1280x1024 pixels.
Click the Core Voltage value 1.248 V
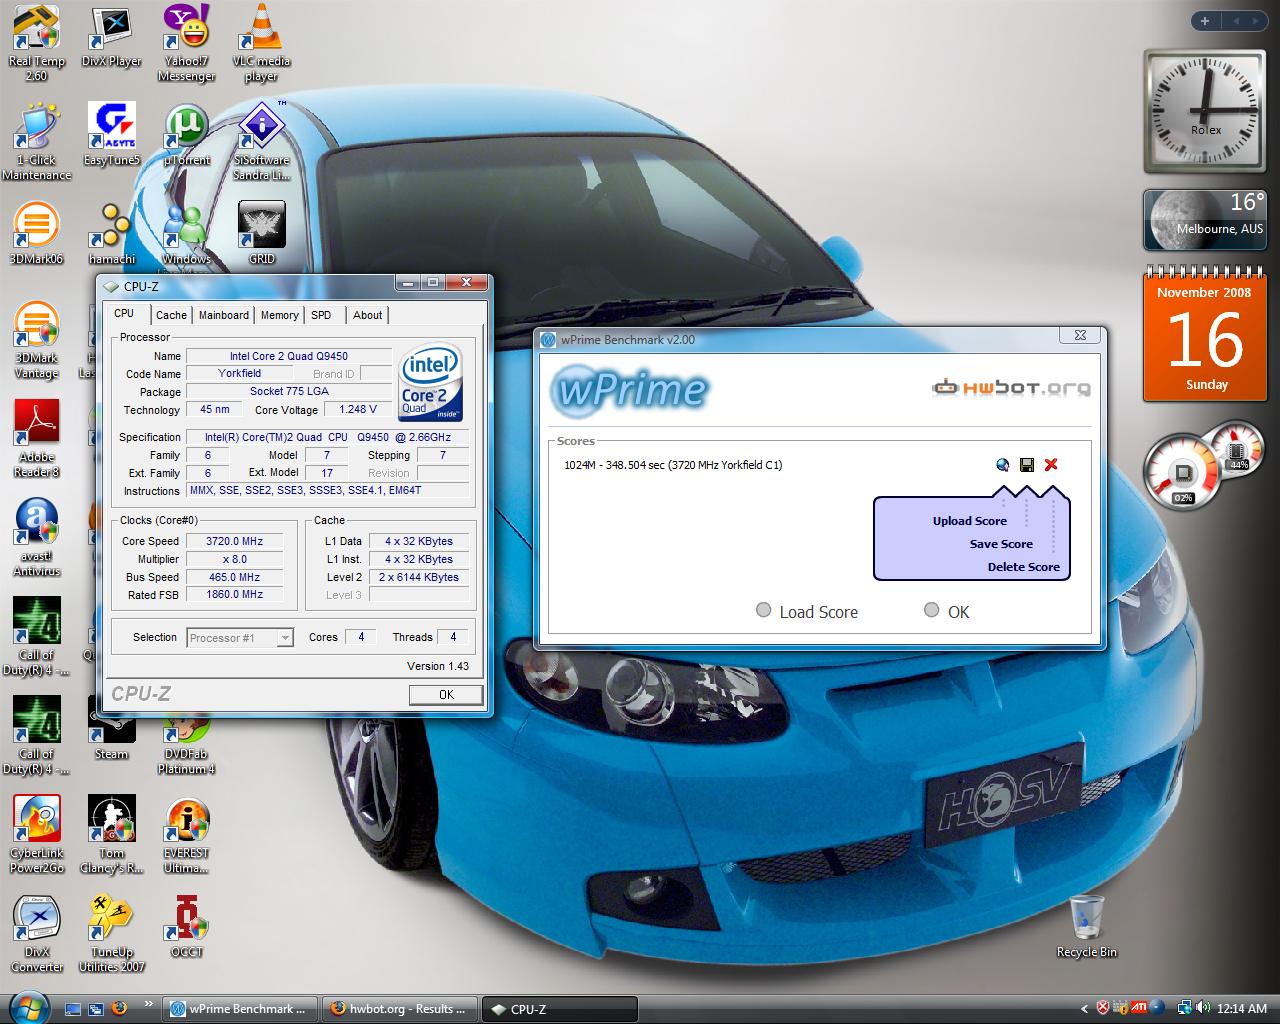coord(358,410)
